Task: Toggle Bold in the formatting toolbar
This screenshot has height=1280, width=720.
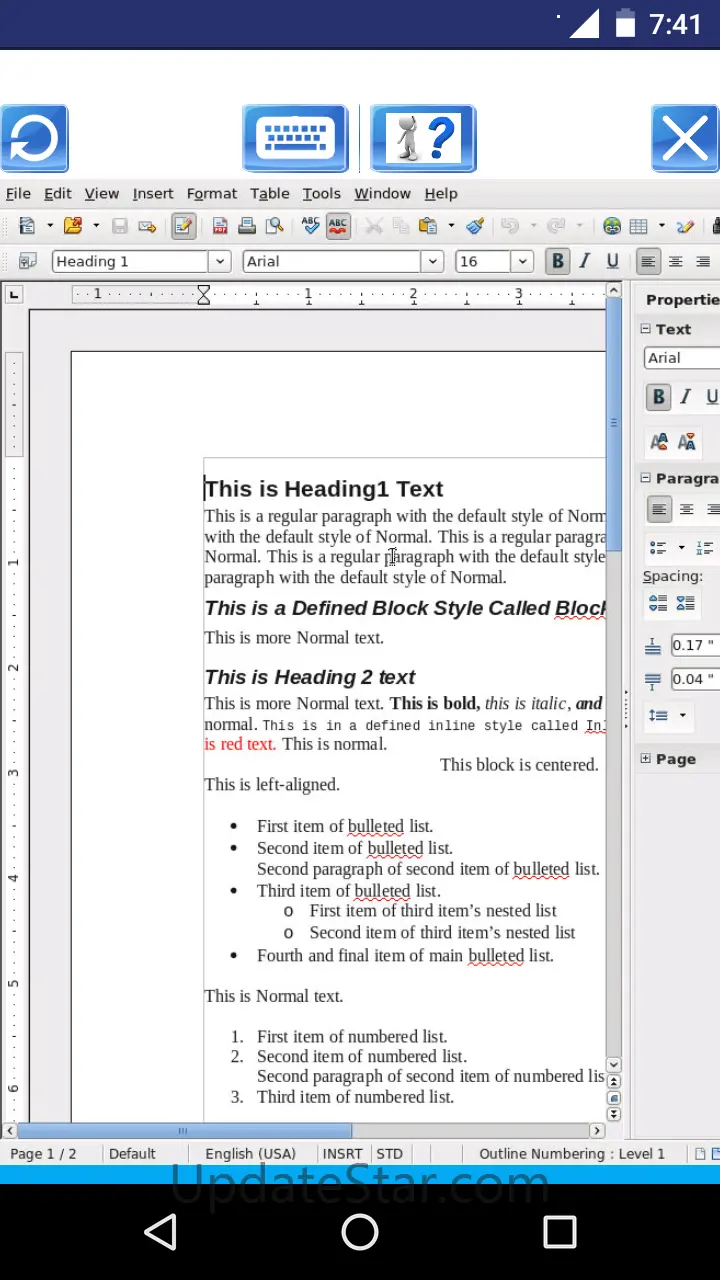Action: pos(557,262)
